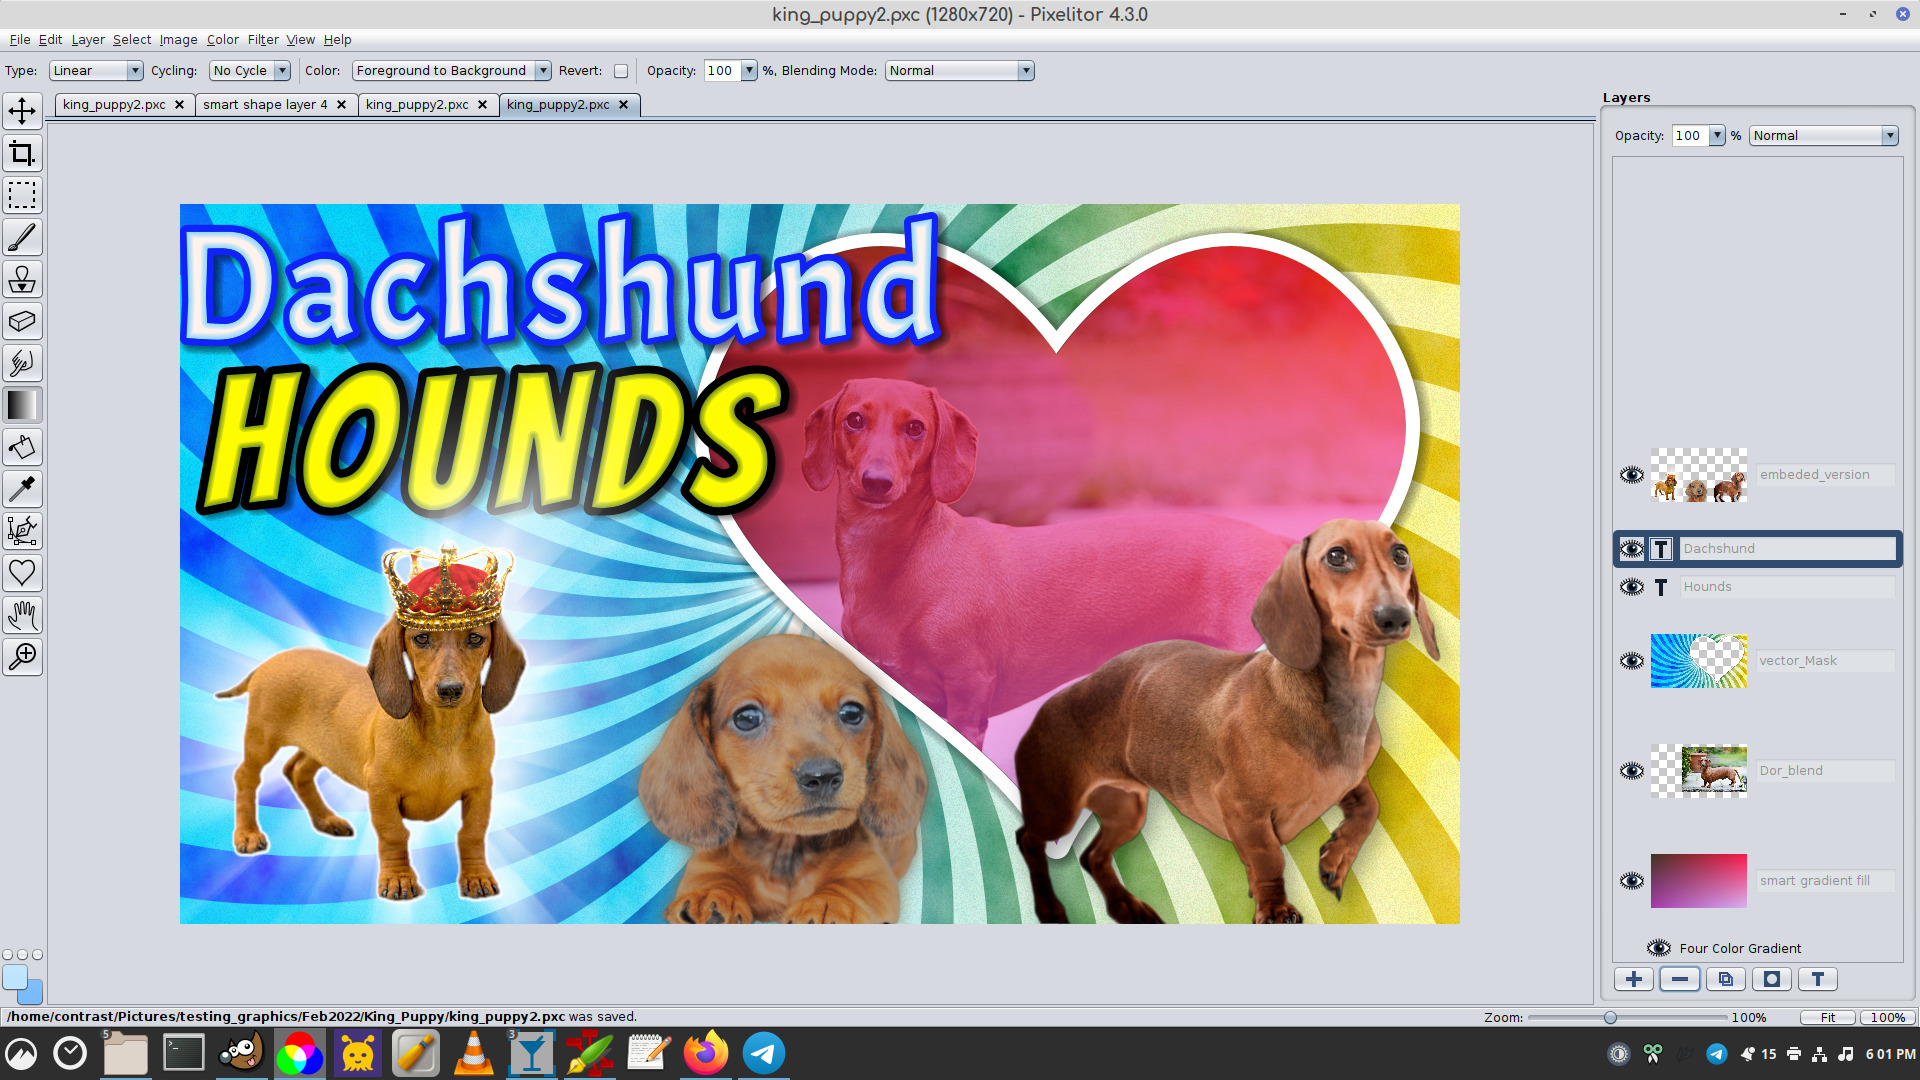Click the add new layer button
This screenshot has height=1080, width=1920.
1633,979
